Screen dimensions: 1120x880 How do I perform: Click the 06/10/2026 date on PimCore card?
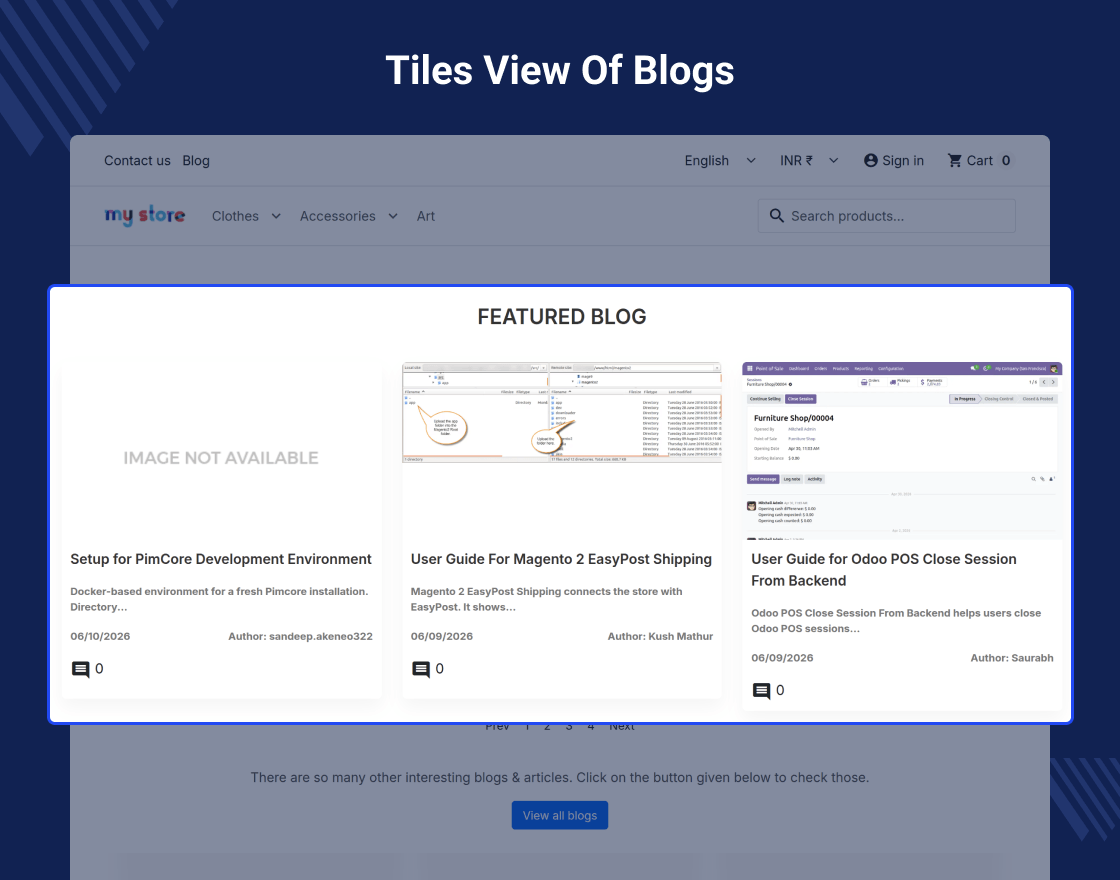point(100,636)
